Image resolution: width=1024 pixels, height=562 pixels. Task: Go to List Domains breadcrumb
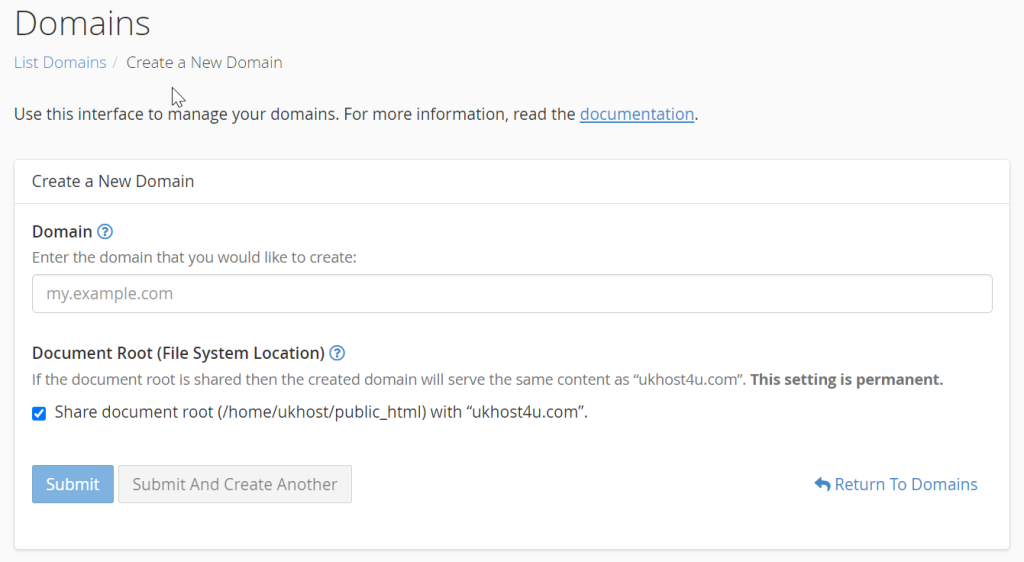point(60,62)
